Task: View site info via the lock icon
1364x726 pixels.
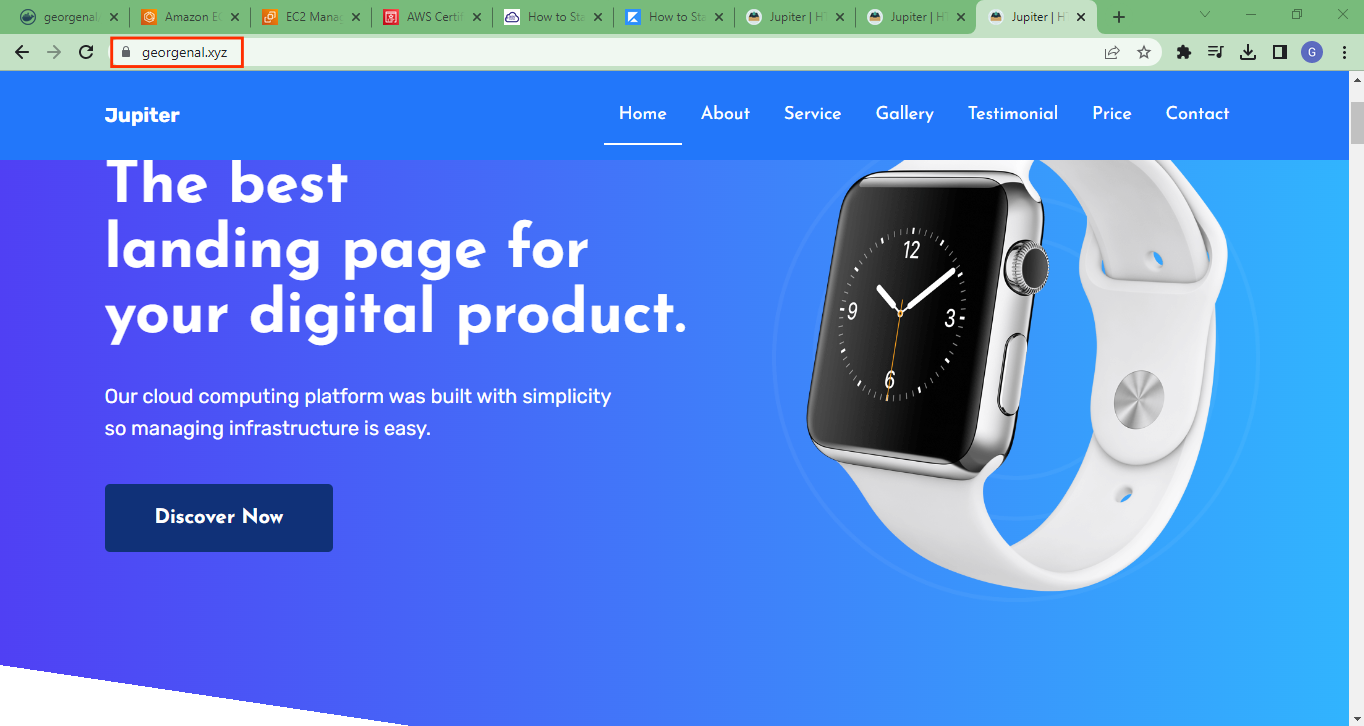Action: point(126,53)
